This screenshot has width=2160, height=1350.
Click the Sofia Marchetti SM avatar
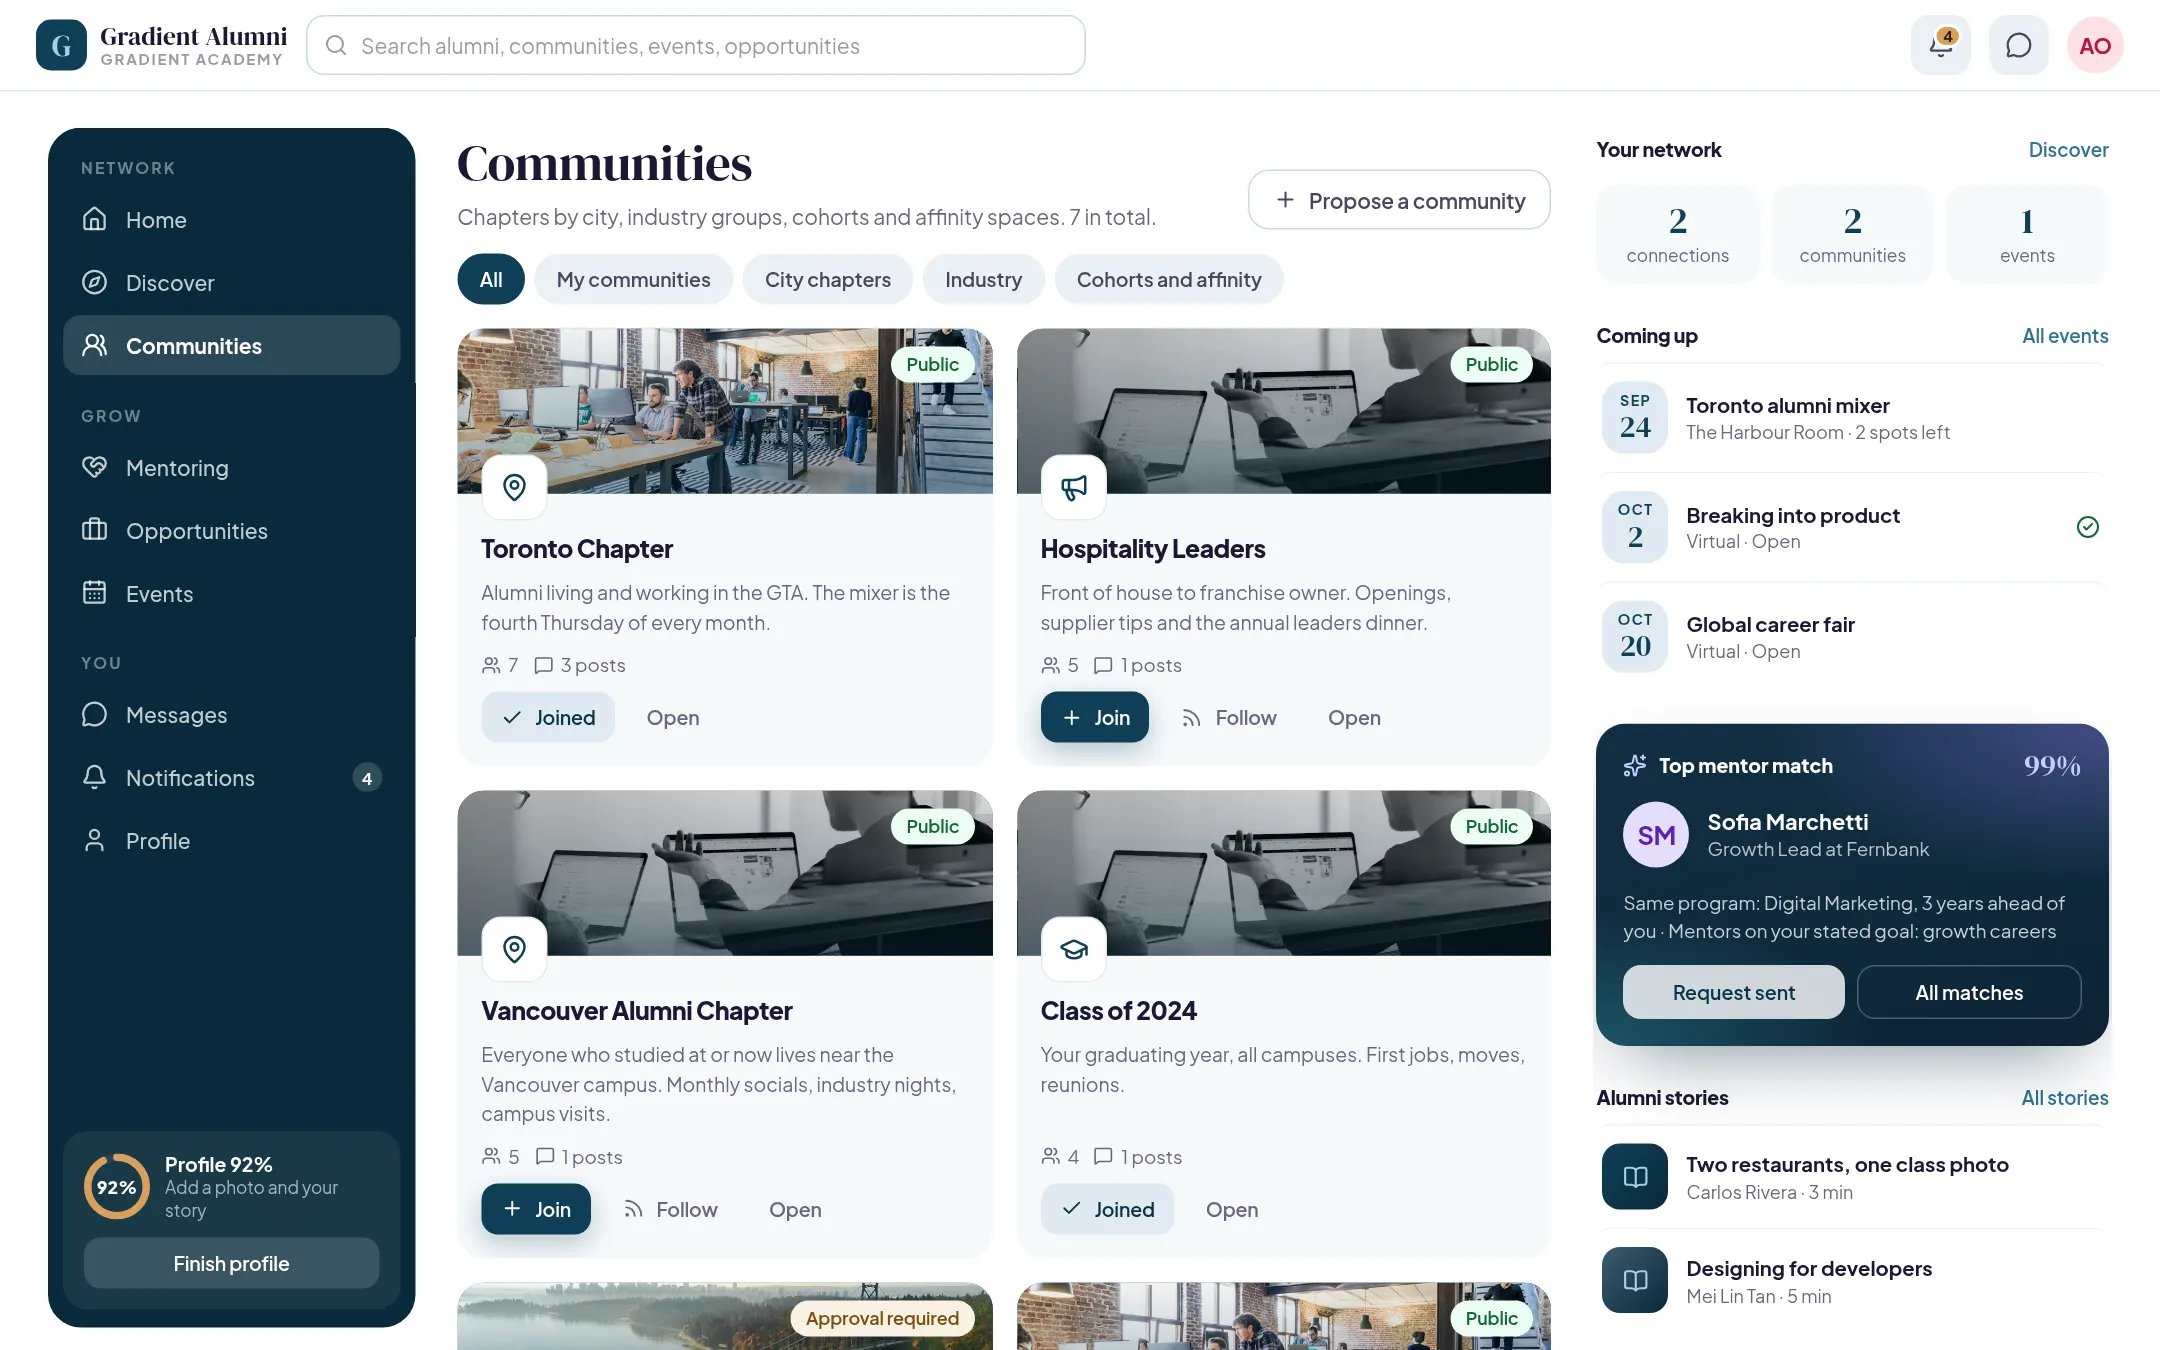(x=1656, y=835)
